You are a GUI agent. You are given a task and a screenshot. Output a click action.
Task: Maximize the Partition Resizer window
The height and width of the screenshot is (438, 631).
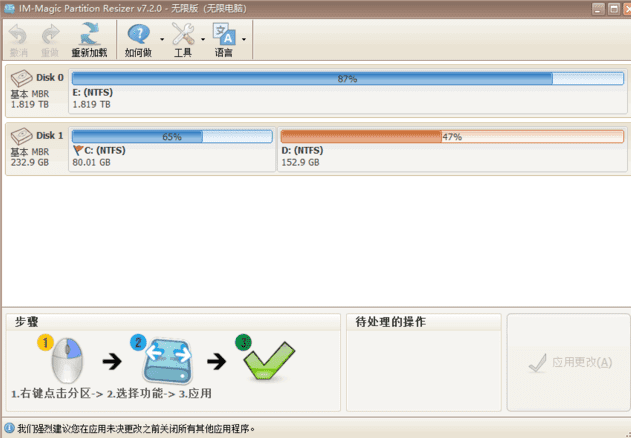[614, 9]
